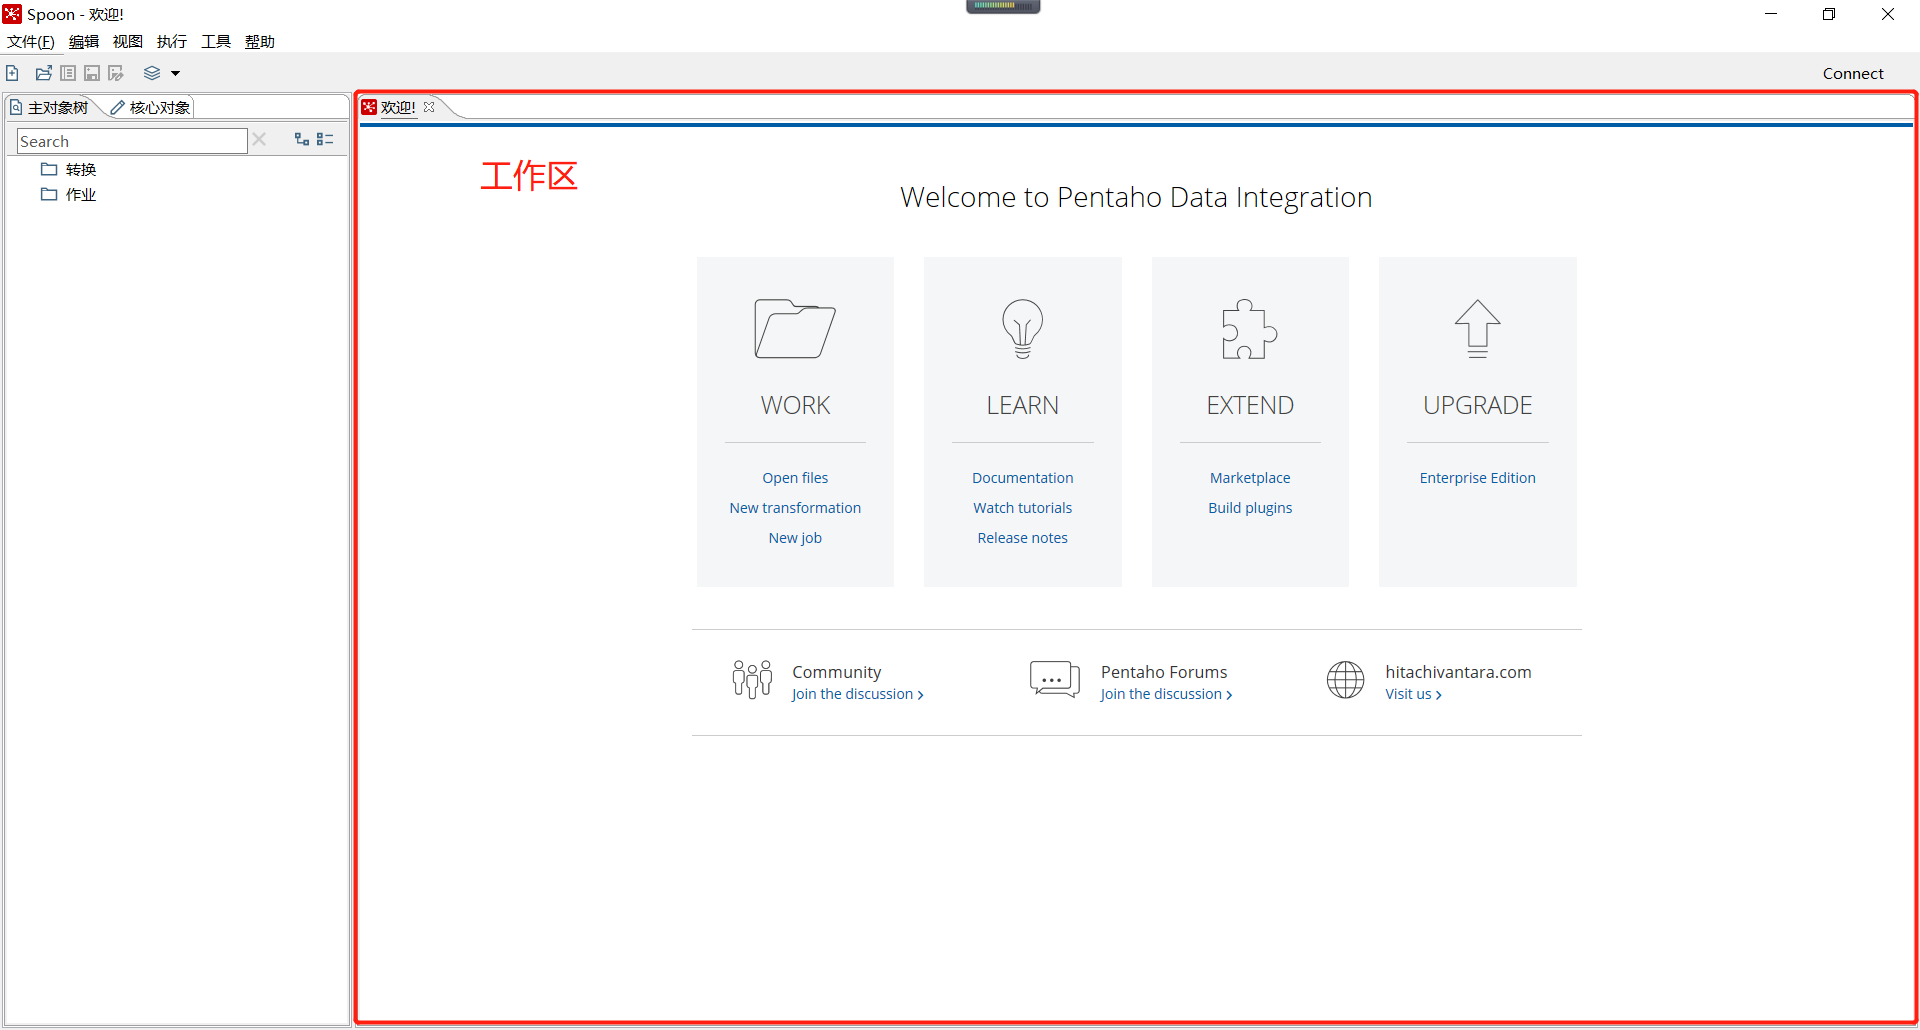Open the 执行 menu

pos(172,41)
